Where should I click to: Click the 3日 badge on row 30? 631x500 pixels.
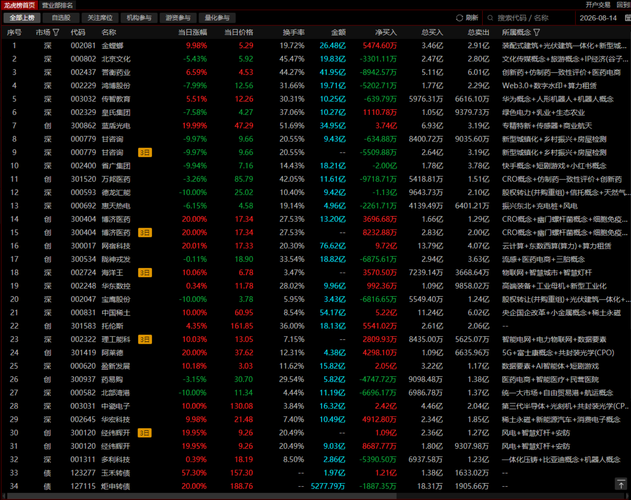coord(145,433)
